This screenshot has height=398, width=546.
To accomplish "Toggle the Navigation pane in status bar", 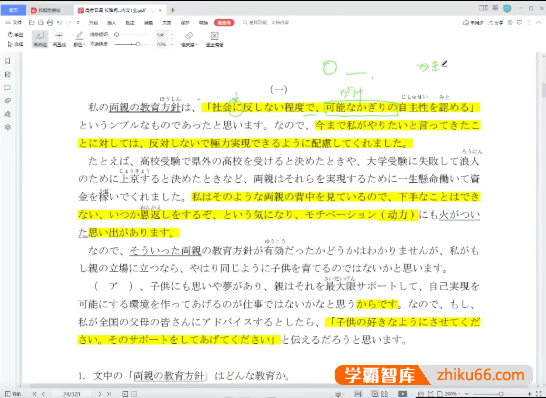I will pos(13,394).
